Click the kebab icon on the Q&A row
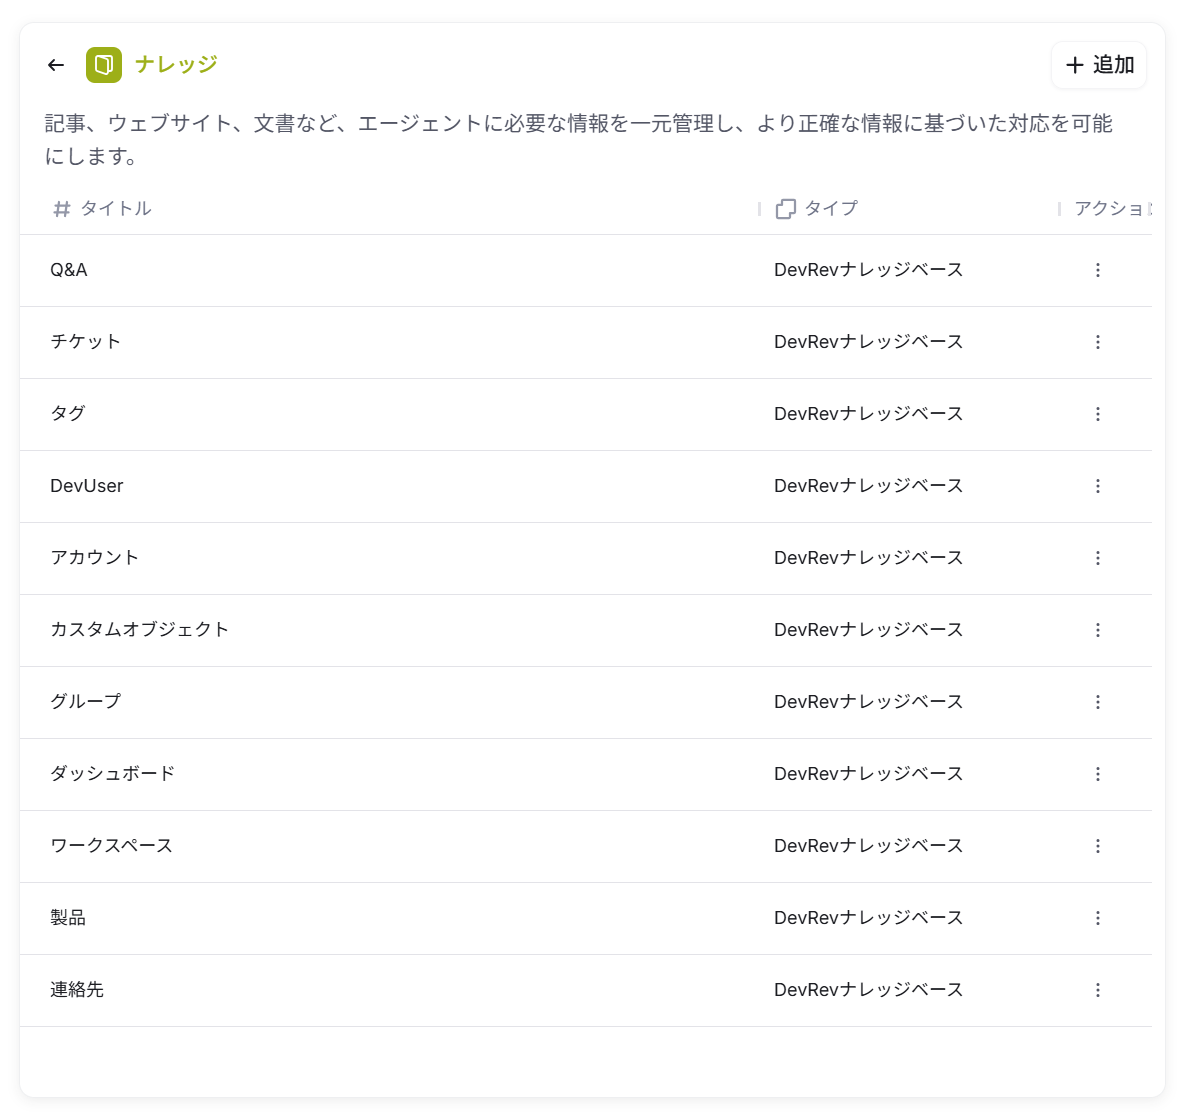 (1098, 270)
